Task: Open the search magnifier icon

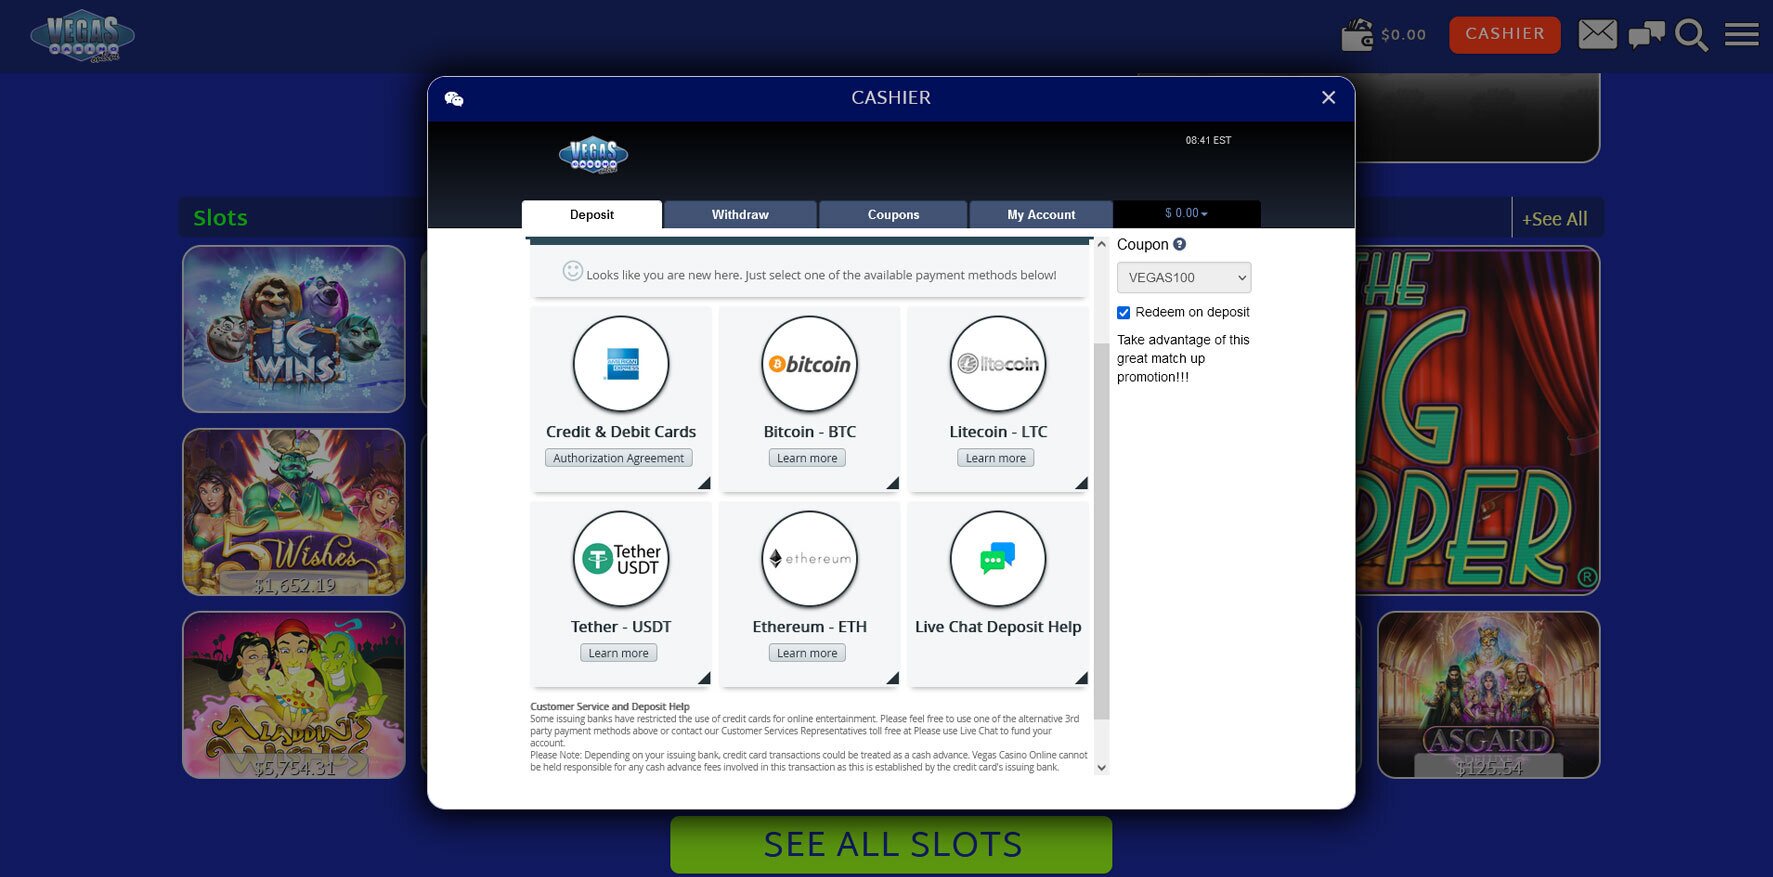Action: coord(1691,35)
